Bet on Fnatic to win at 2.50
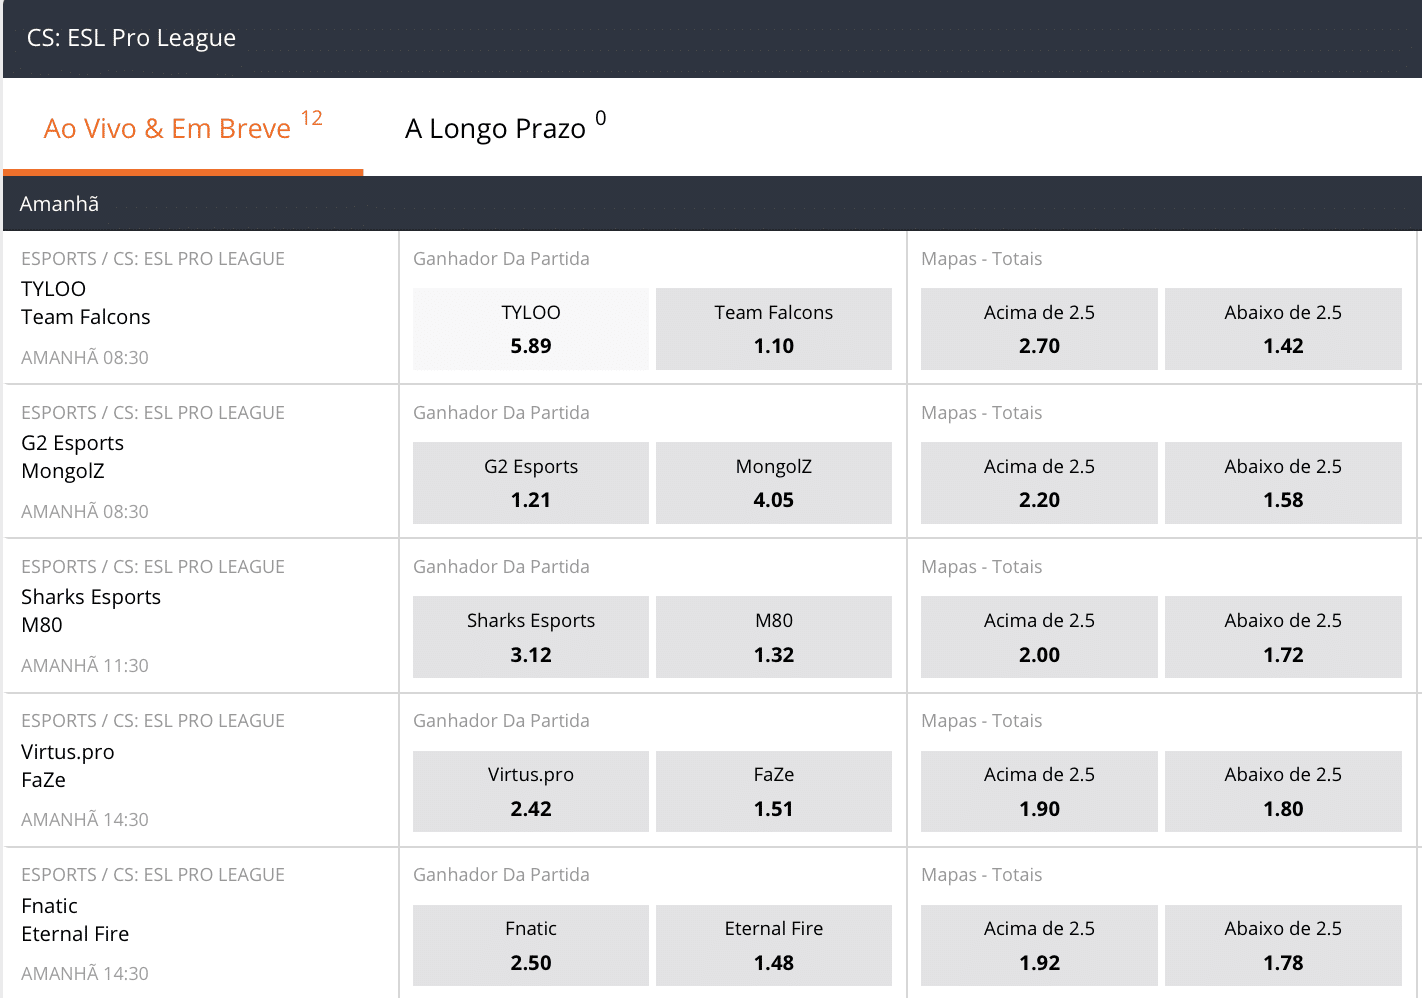The height and width of the screenshot is (998, 1422). [x=531, y=945]
